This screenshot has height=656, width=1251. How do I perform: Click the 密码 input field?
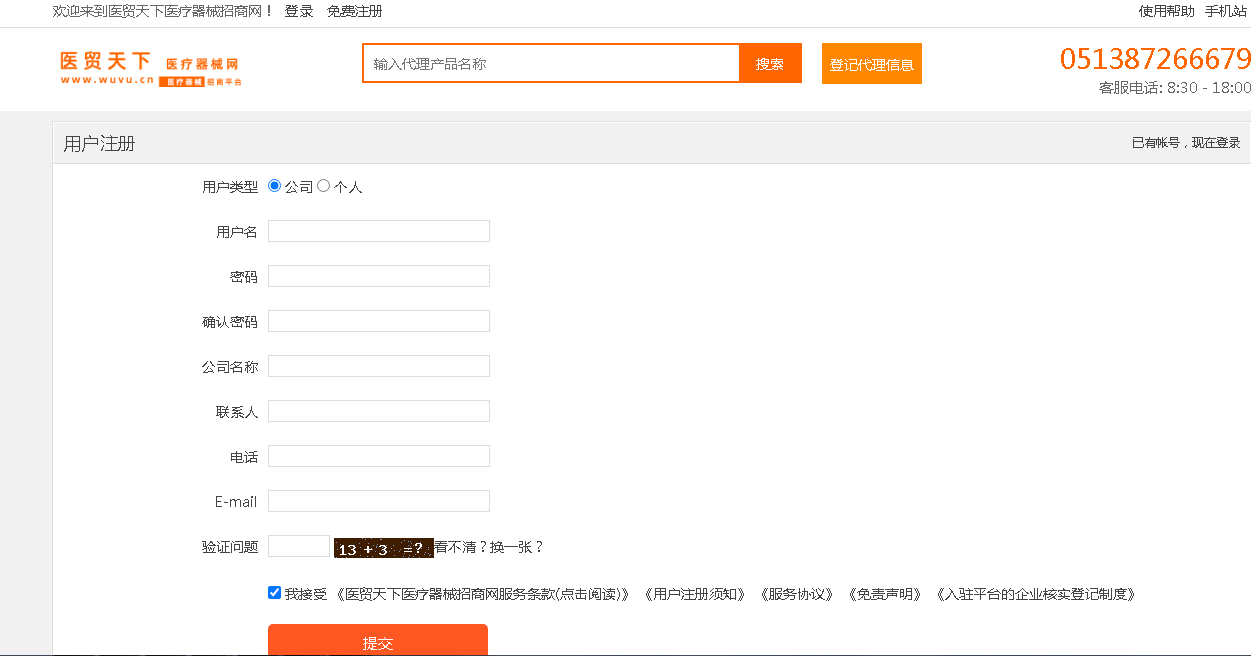coord(379,276)
